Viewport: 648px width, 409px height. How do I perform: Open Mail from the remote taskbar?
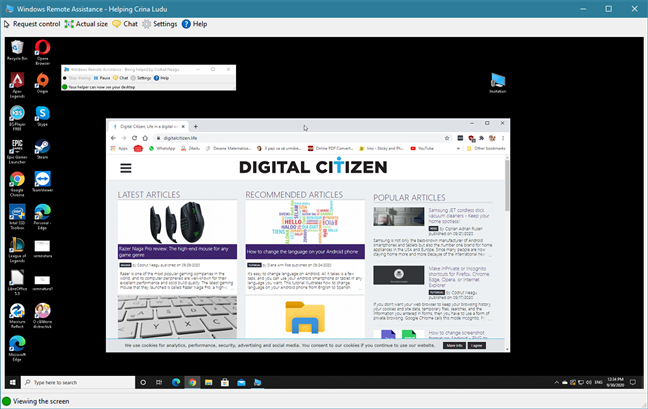[241, 382]
